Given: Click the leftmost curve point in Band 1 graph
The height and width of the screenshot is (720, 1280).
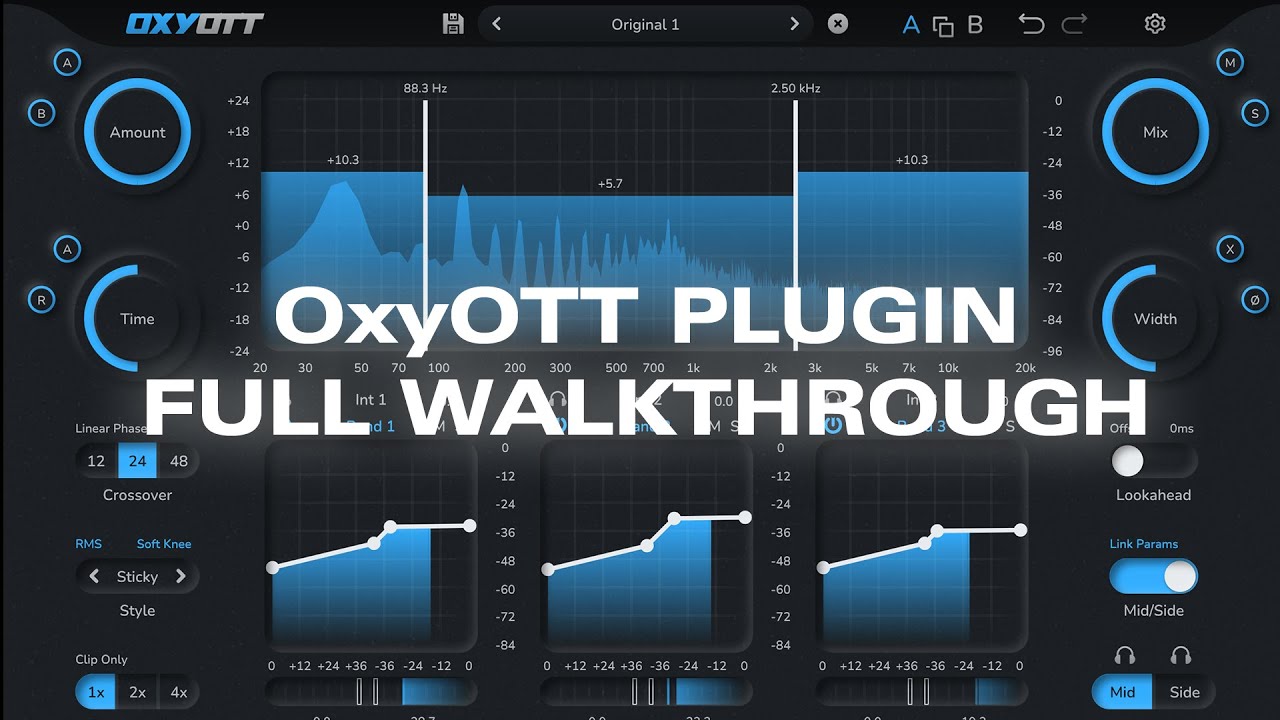Looking at the screenshot, I should pyautogui.click(x=273, y=568).
